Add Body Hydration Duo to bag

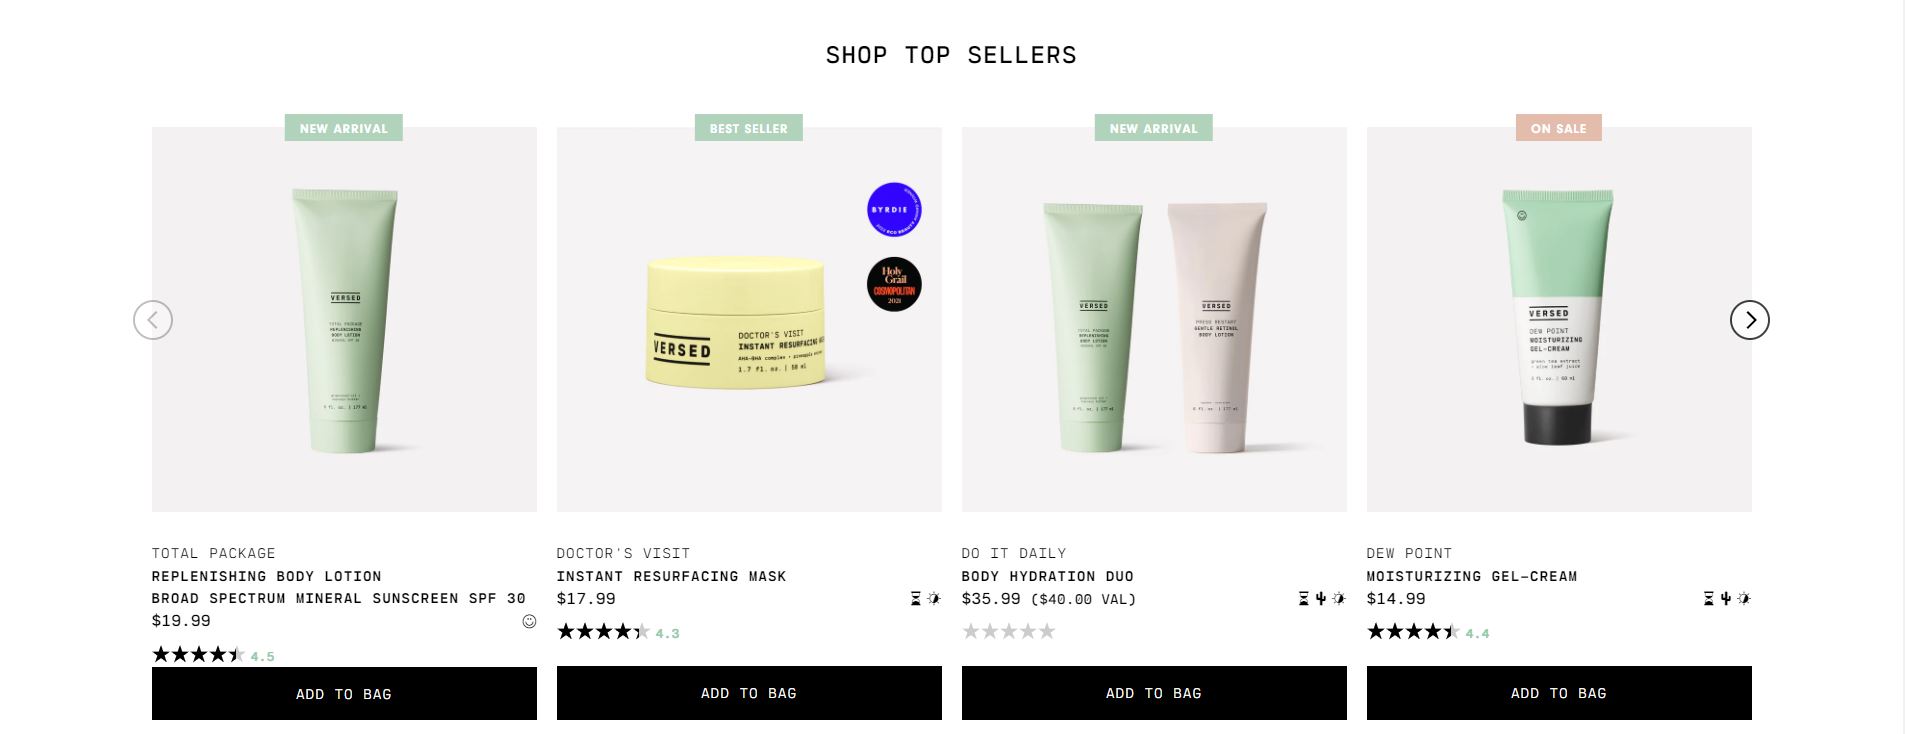(x=1154, y=693)
